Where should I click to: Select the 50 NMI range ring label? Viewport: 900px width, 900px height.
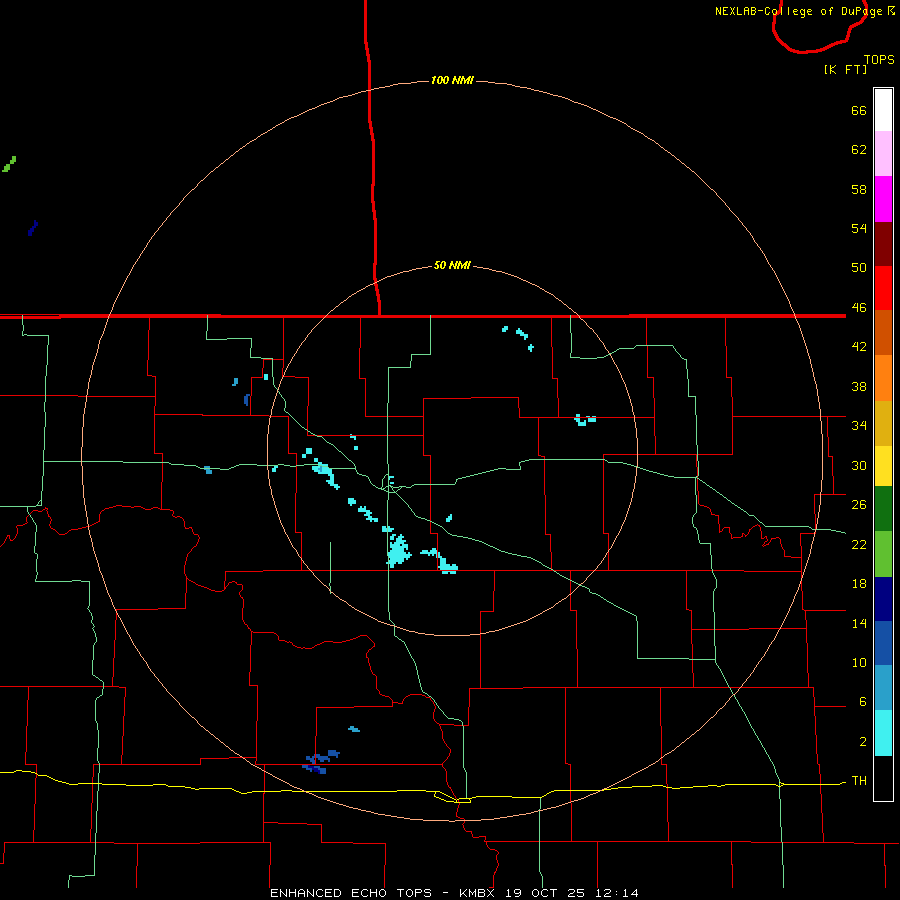pos(452,265)
